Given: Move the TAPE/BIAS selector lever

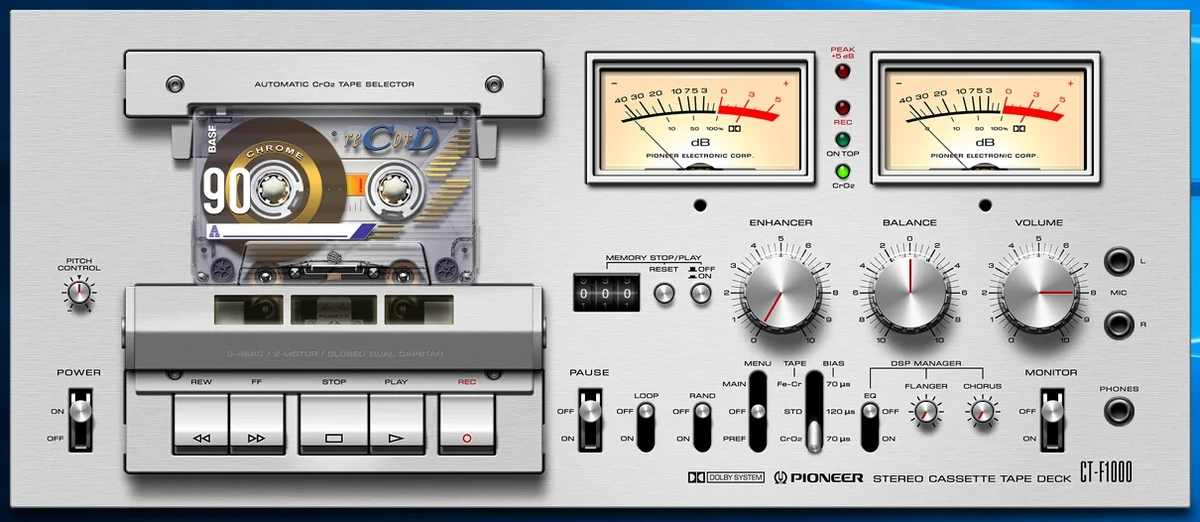Looking at the screenshot, I should [816, 410].
